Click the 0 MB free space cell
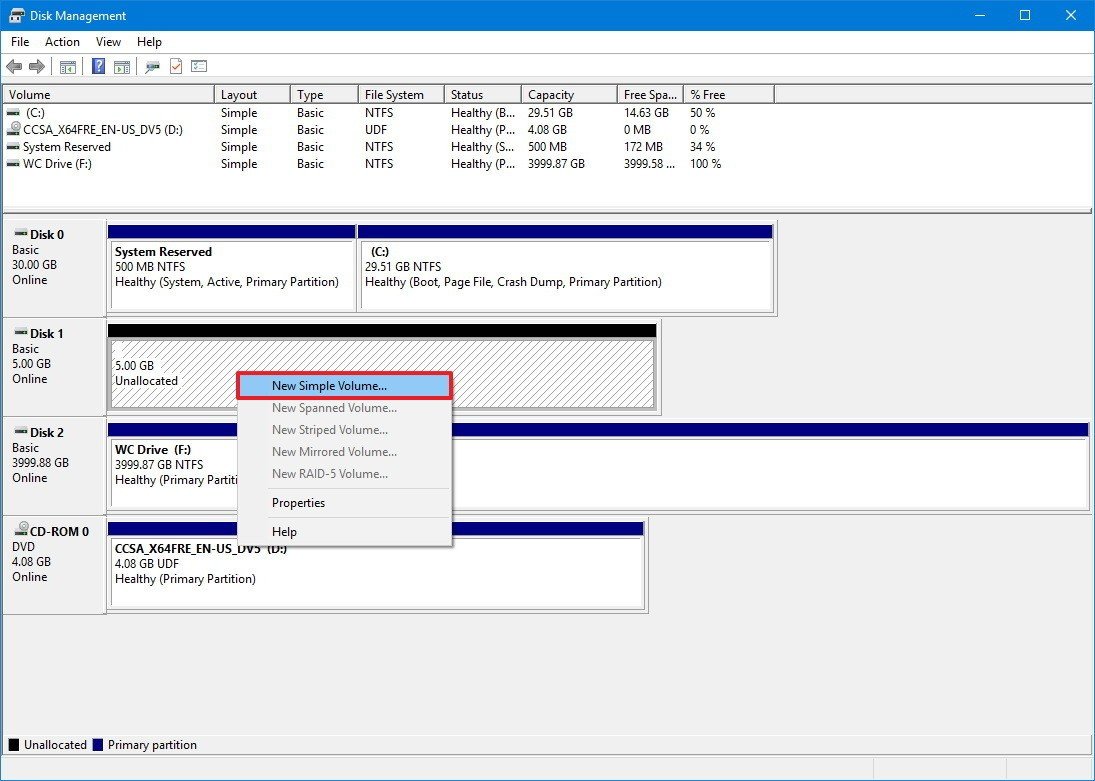1095x781 pixels. pos(637,130)
